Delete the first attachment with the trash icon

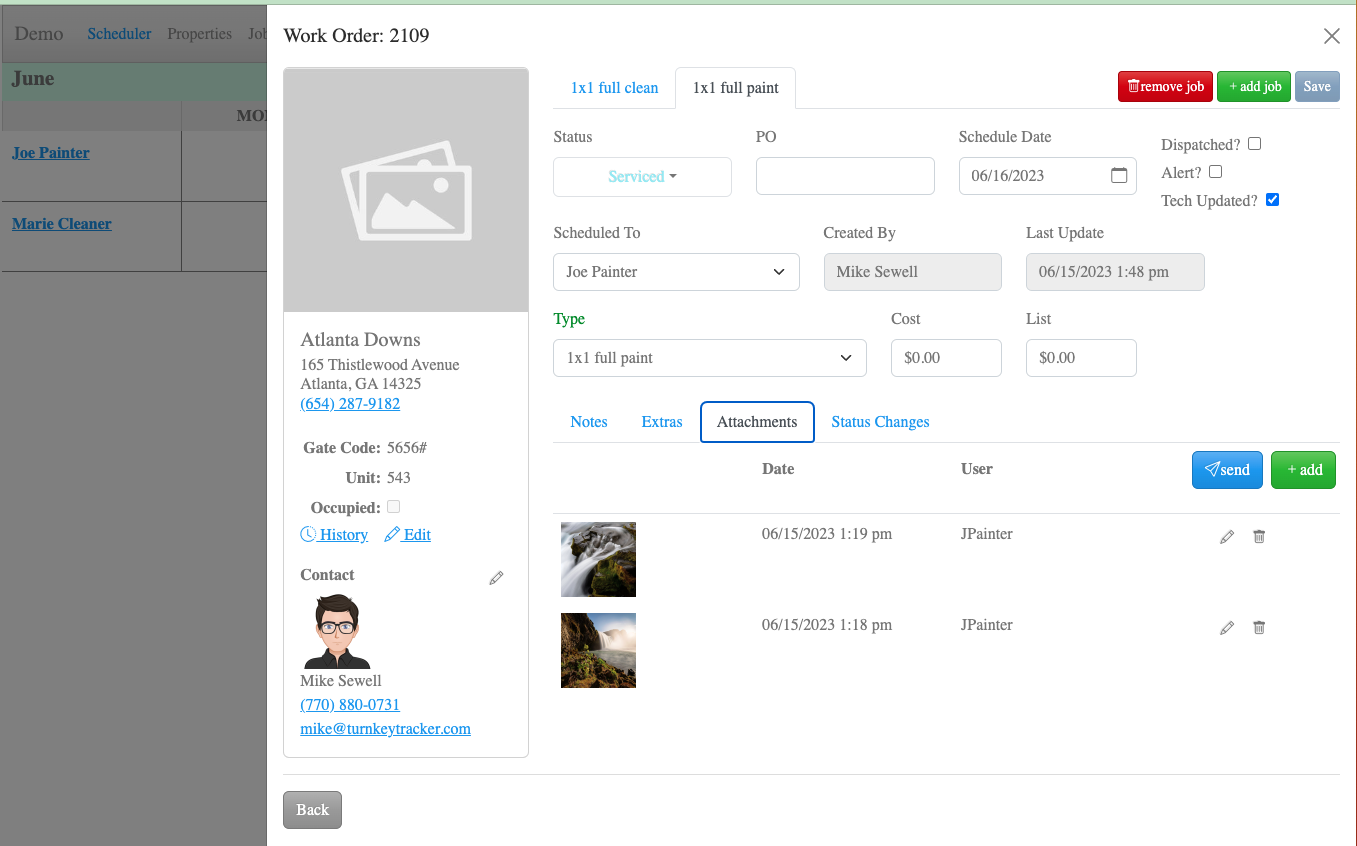click(x=1259, y=537)
